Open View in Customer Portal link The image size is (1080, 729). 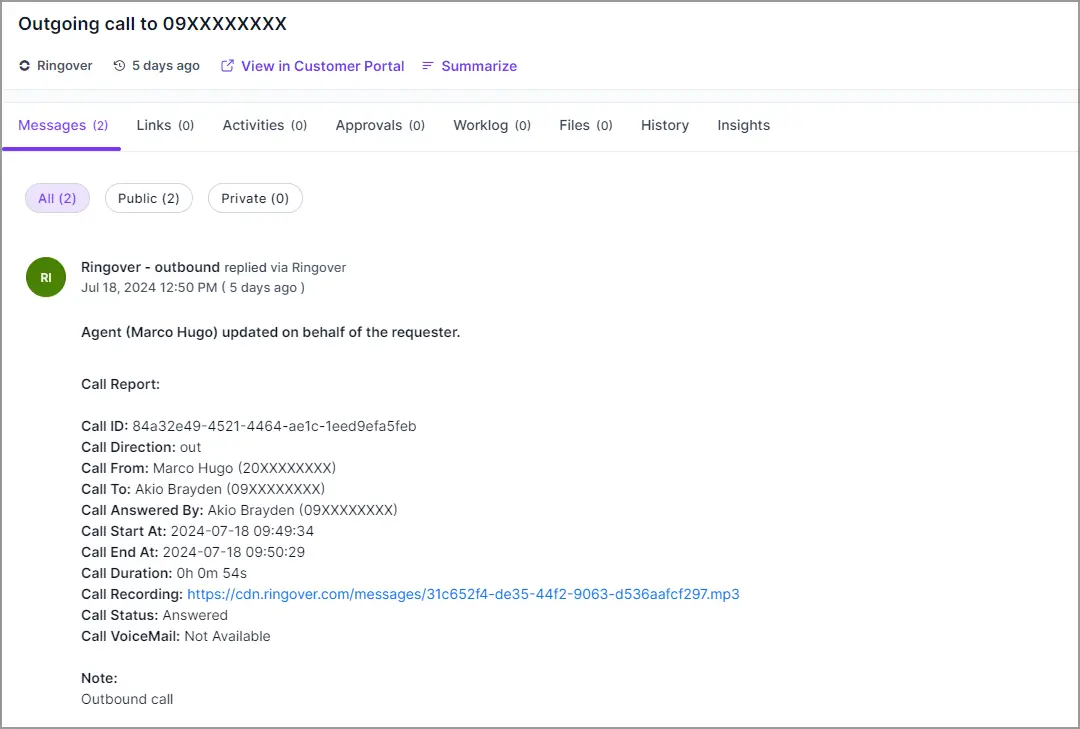pos(322,66)
